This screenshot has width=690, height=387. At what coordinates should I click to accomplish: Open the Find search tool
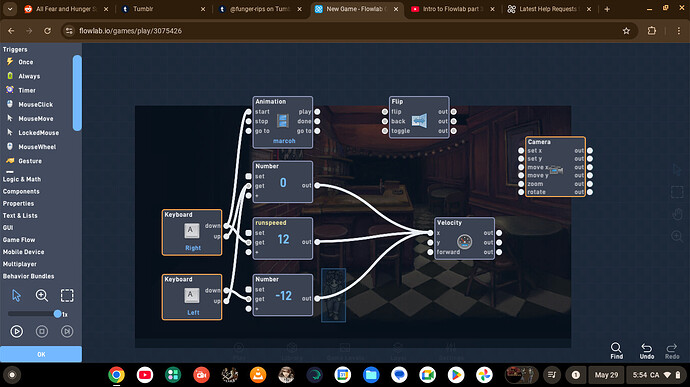point(617,350)
